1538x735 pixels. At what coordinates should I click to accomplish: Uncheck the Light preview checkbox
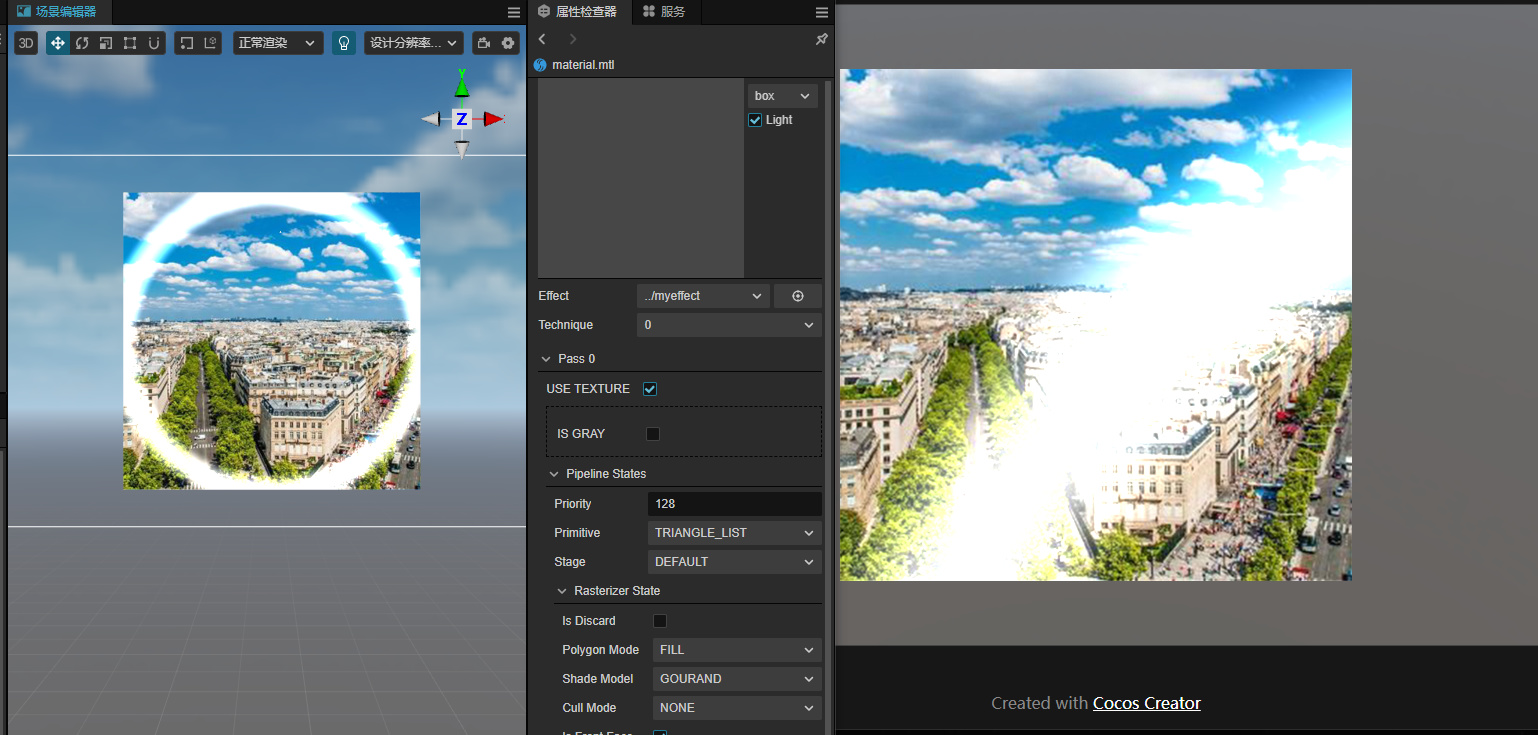tap(755, 120)
